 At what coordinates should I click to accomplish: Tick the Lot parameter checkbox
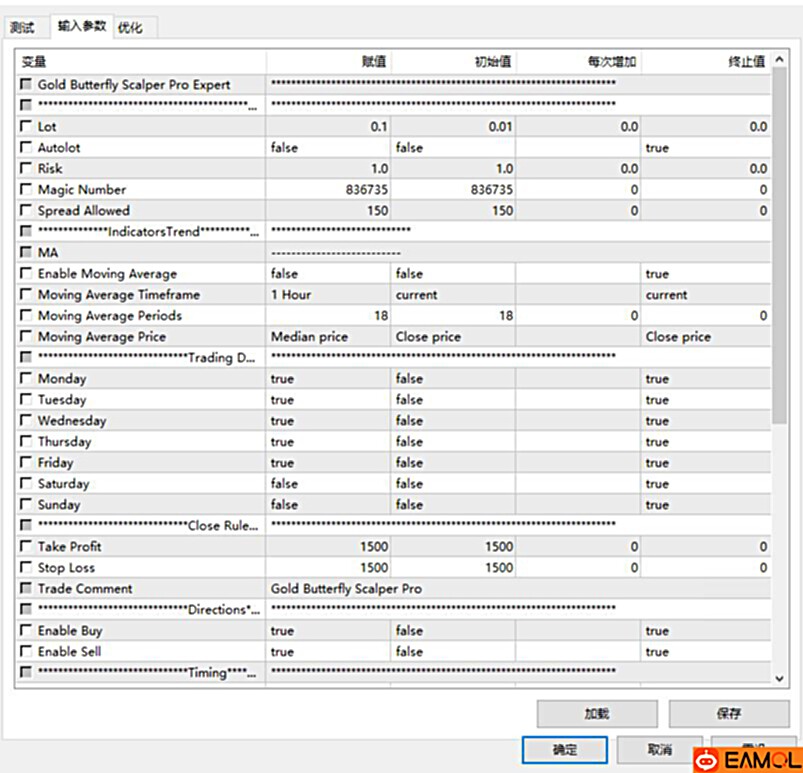coord(26,127)
